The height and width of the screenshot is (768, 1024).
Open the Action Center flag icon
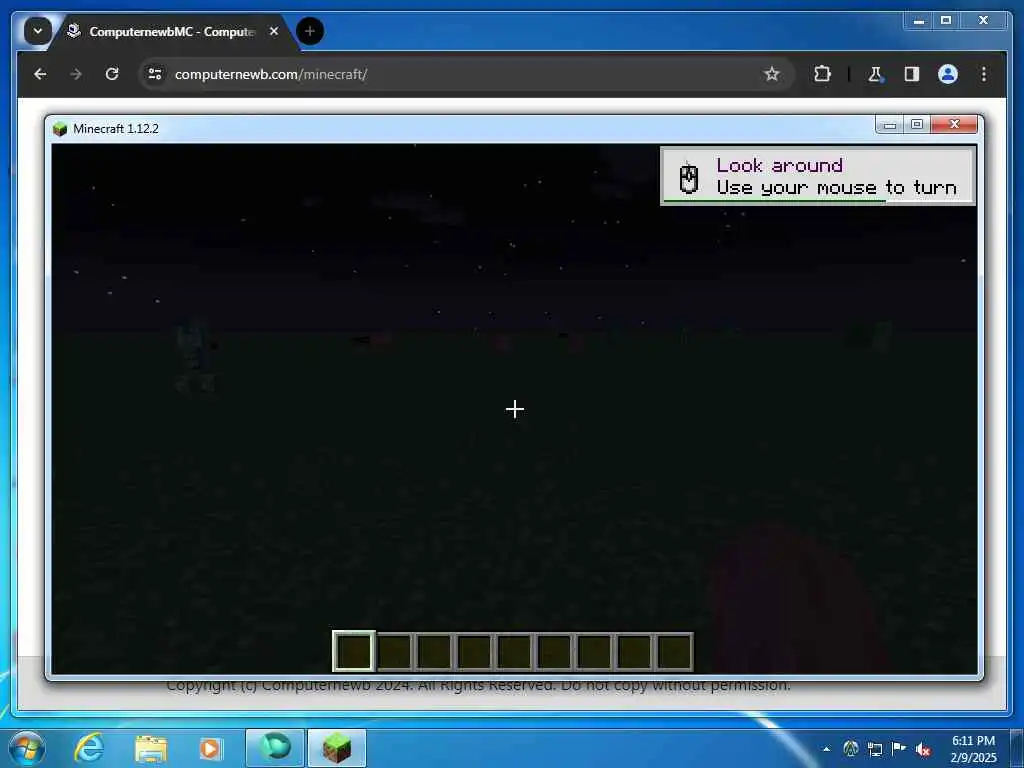click(899, 748)
